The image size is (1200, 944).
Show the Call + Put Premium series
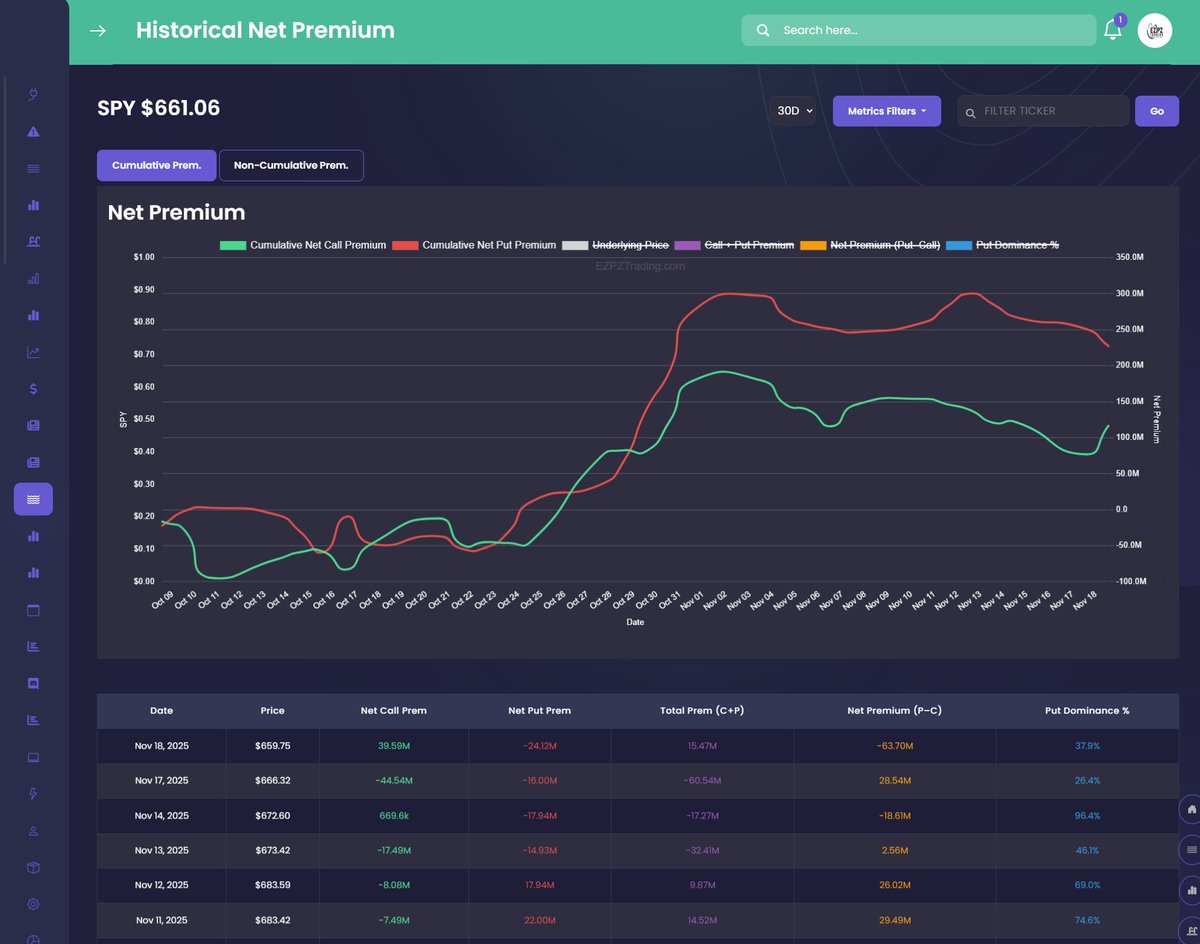734,245
